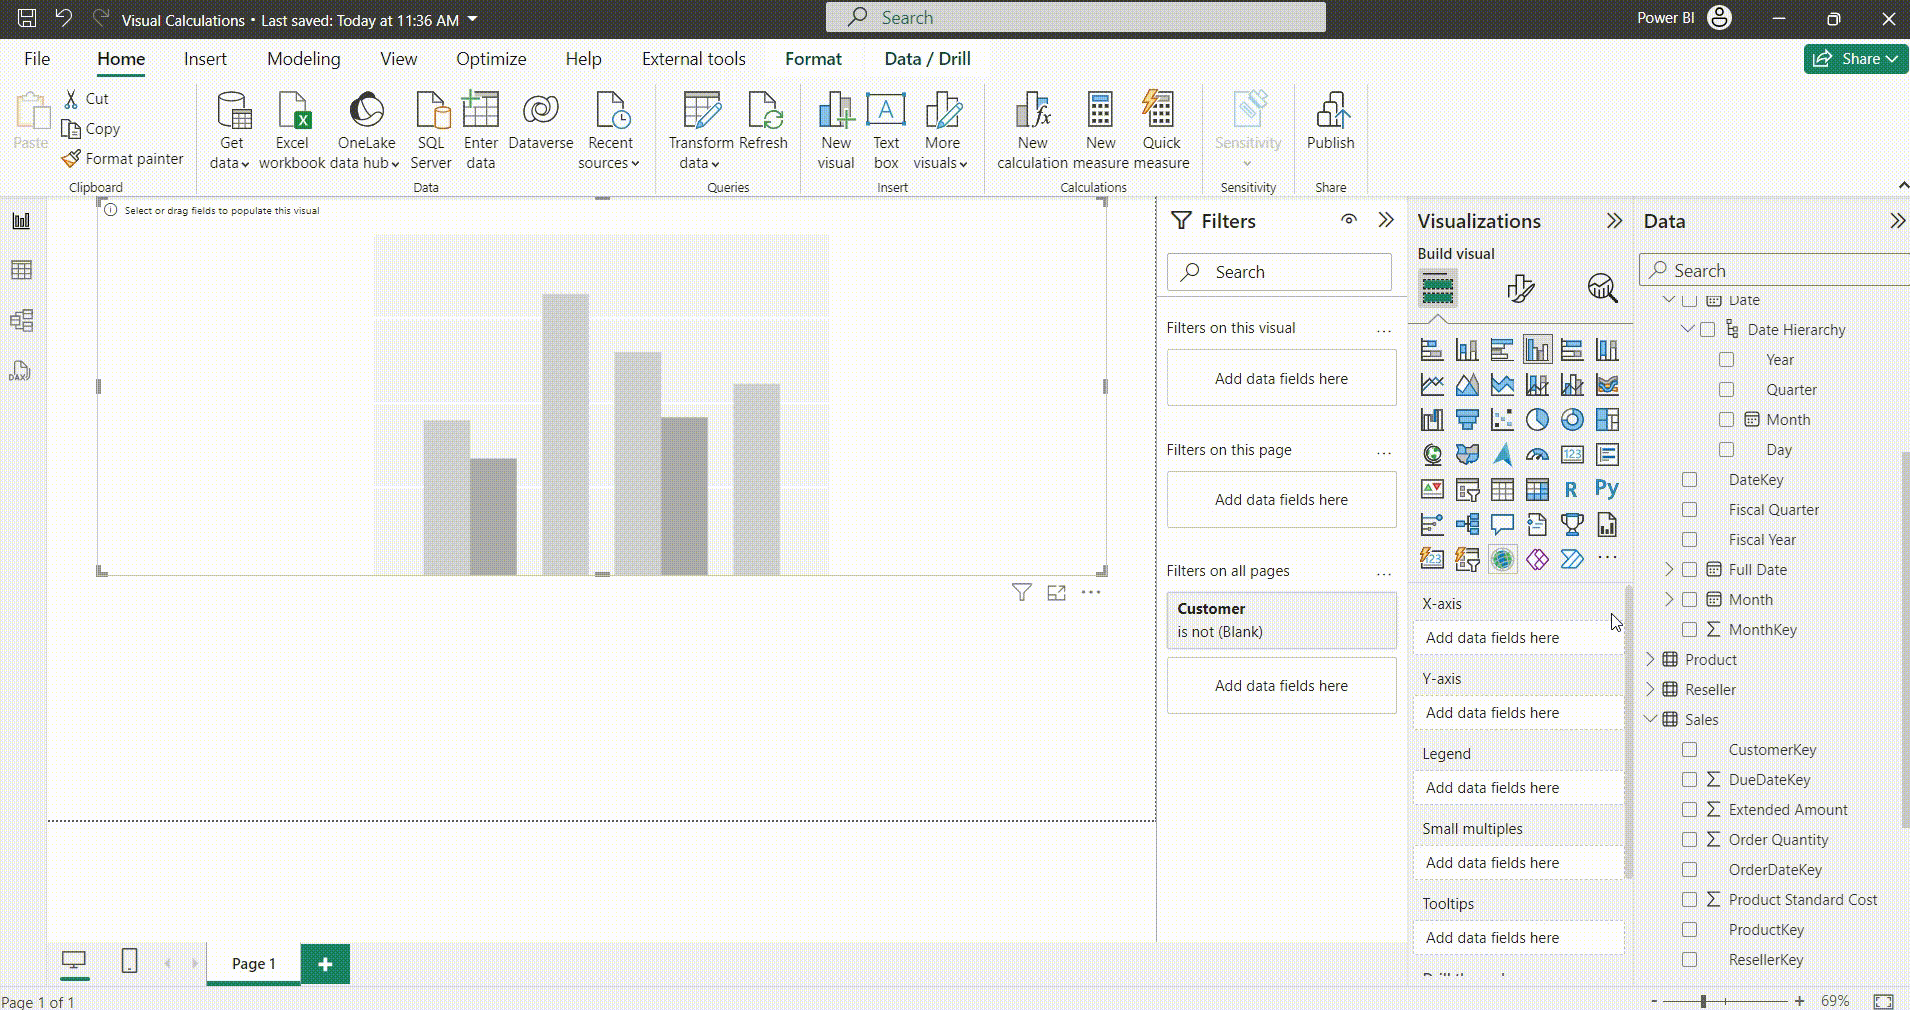
Task: Select the pie chart visualization
Action: tap(1537, 420)
